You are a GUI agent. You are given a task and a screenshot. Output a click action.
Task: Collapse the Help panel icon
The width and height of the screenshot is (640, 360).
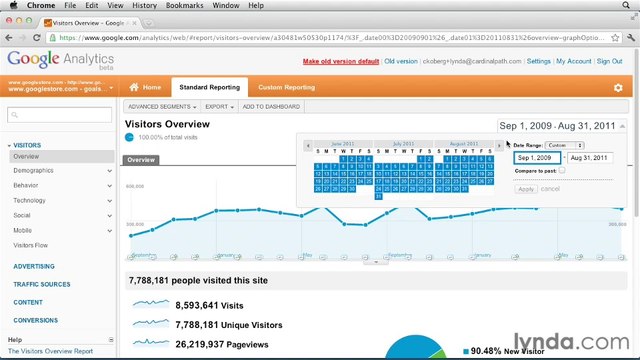(111, 340)
